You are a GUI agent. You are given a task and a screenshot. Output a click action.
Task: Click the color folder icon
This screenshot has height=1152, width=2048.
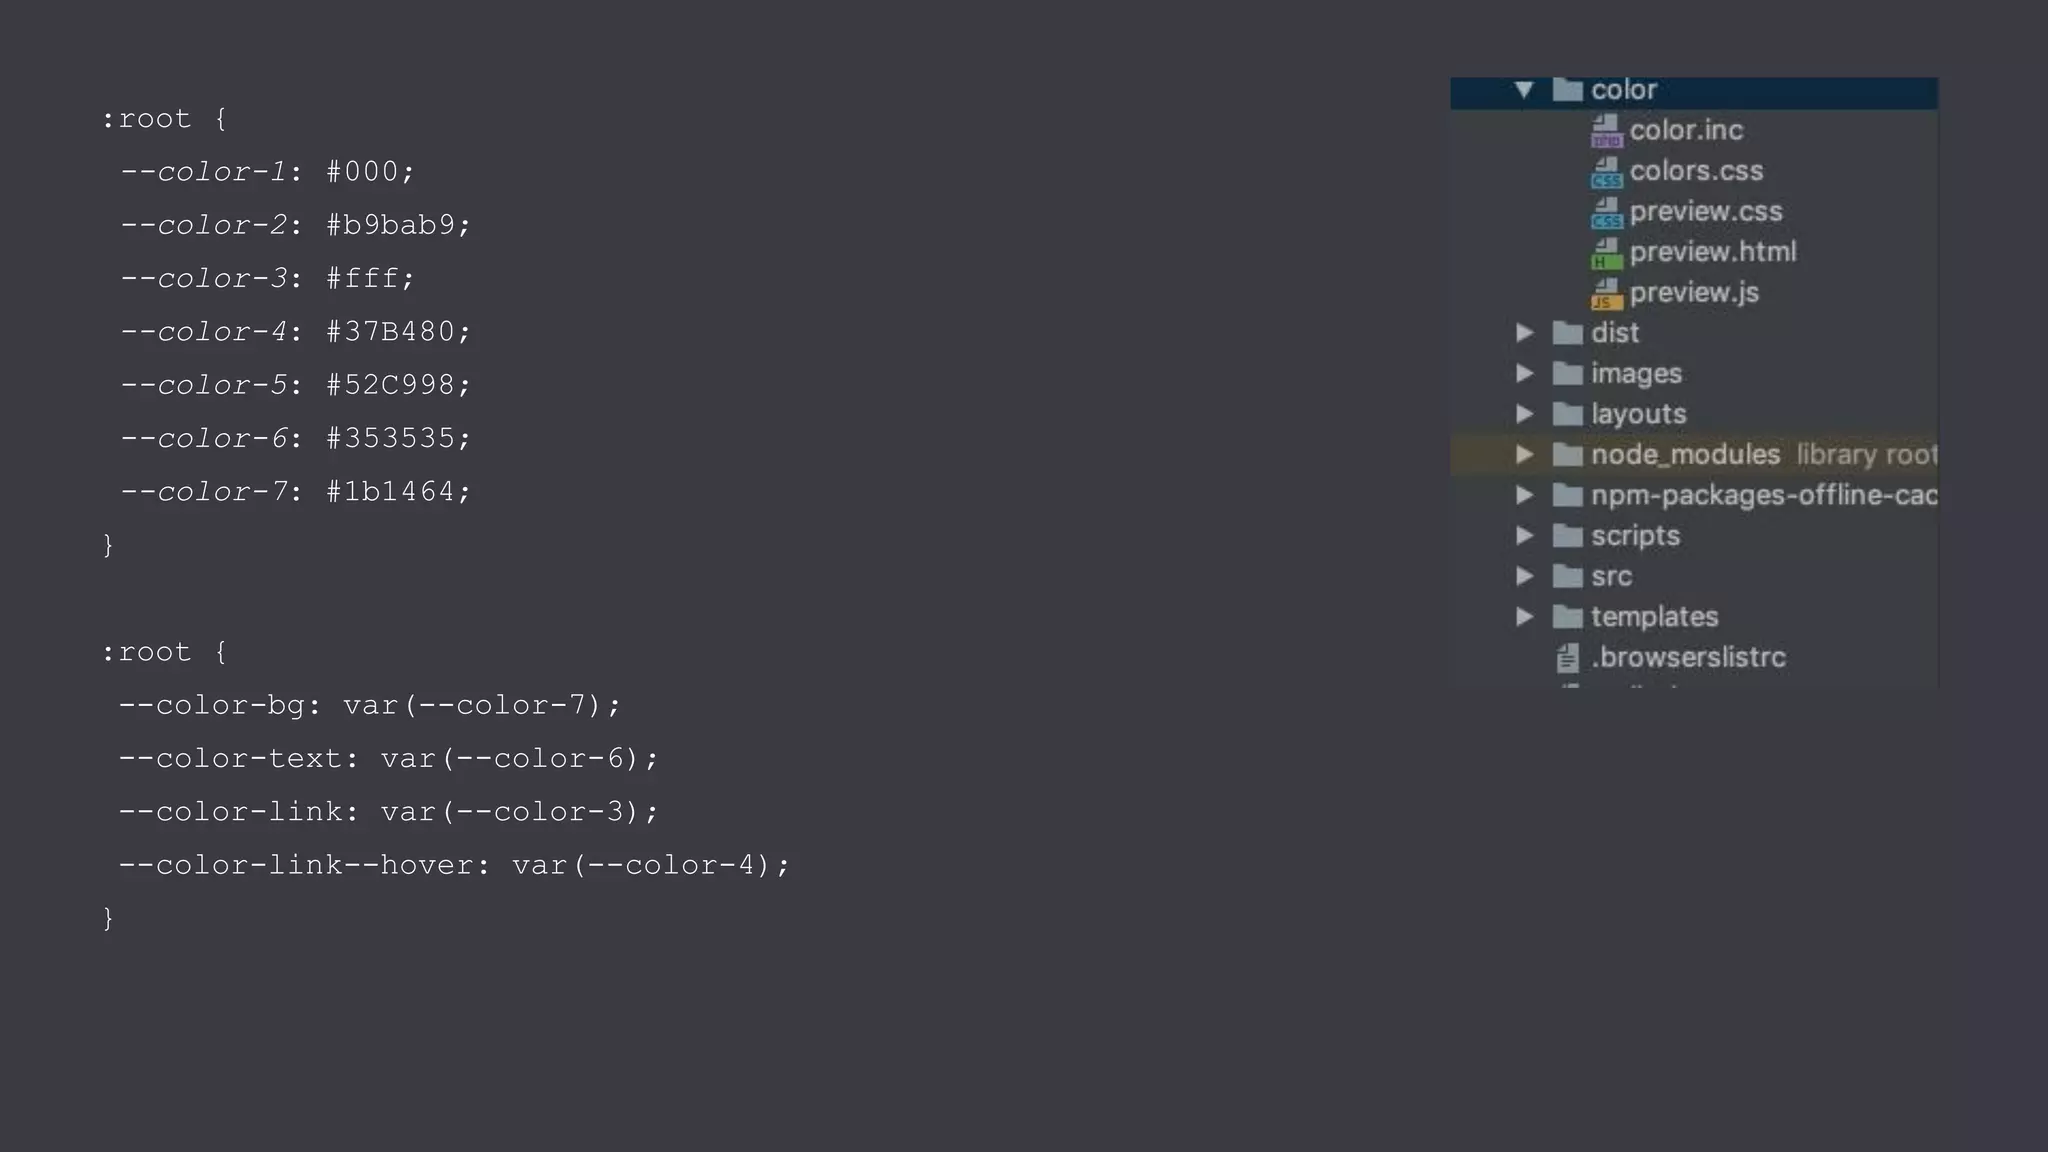tap(1567, 90)
